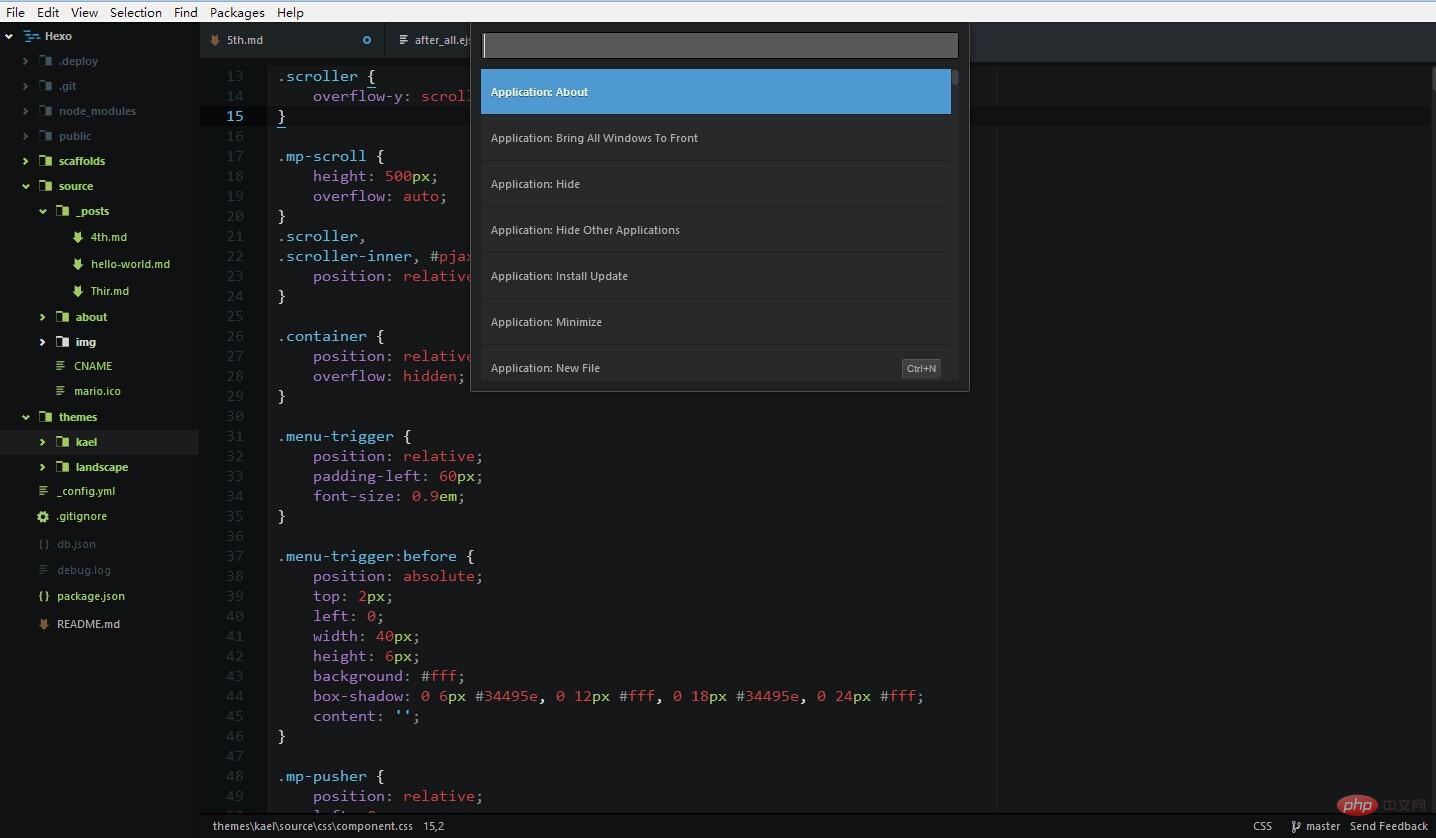The height and width of the screenshot is (838, 1436).
Task: Open the Help menu
Action: click(x=290, y=12)
